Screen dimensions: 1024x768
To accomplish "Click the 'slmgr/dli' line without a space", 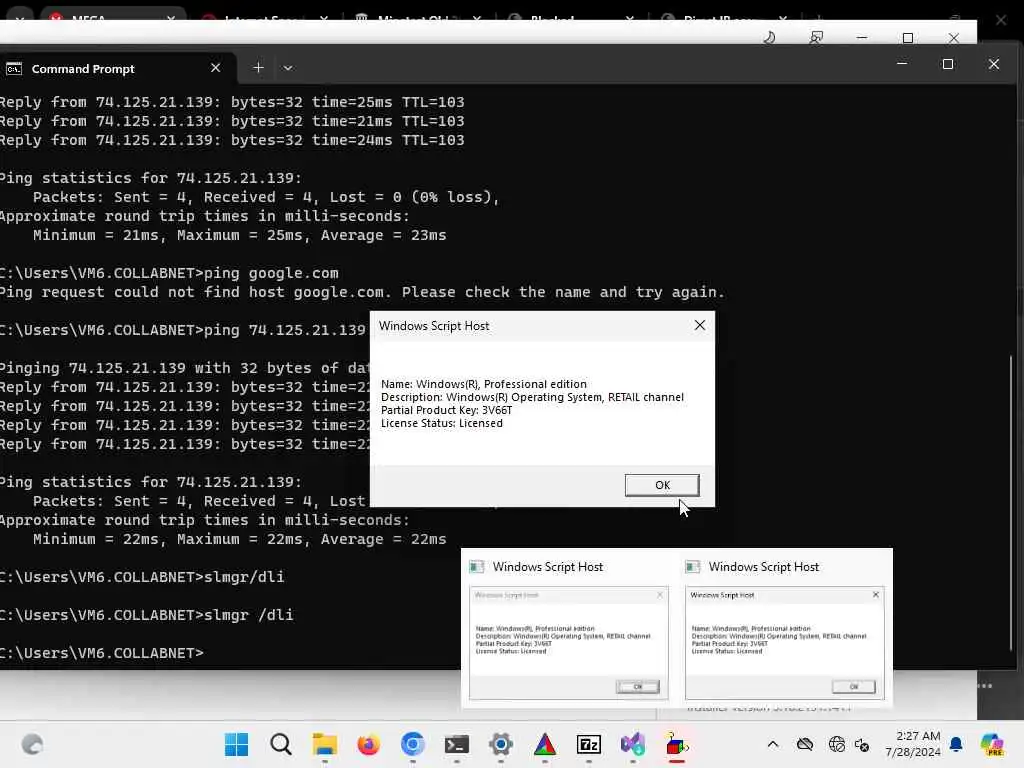I will (x=142, y=577).
